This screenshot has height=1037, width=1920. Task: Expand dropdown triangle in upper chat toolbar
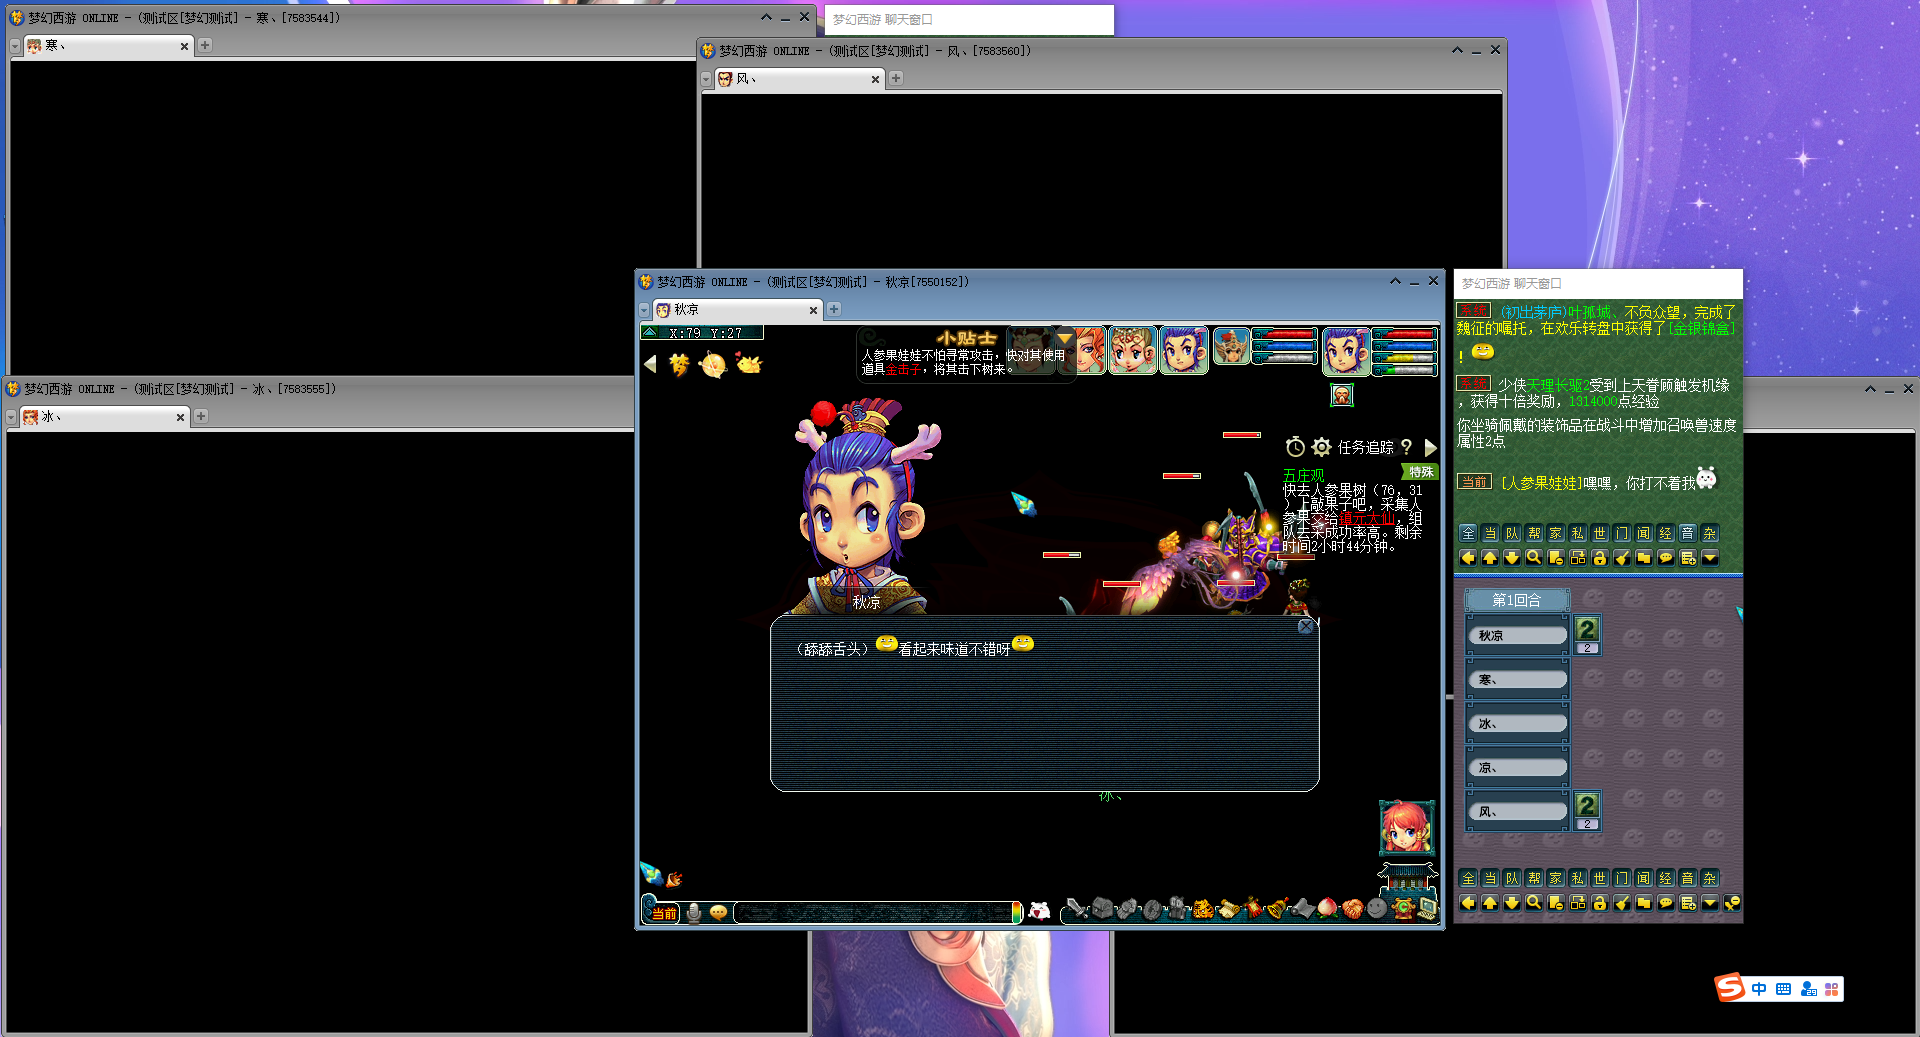pyautogui.click(x=1710, y=558)
